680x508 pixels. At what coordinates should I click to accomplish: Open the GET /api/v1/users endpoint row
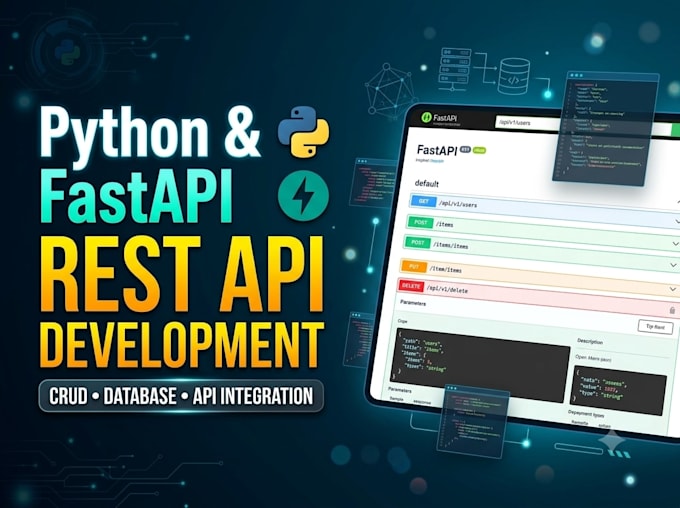click(545, 209)
